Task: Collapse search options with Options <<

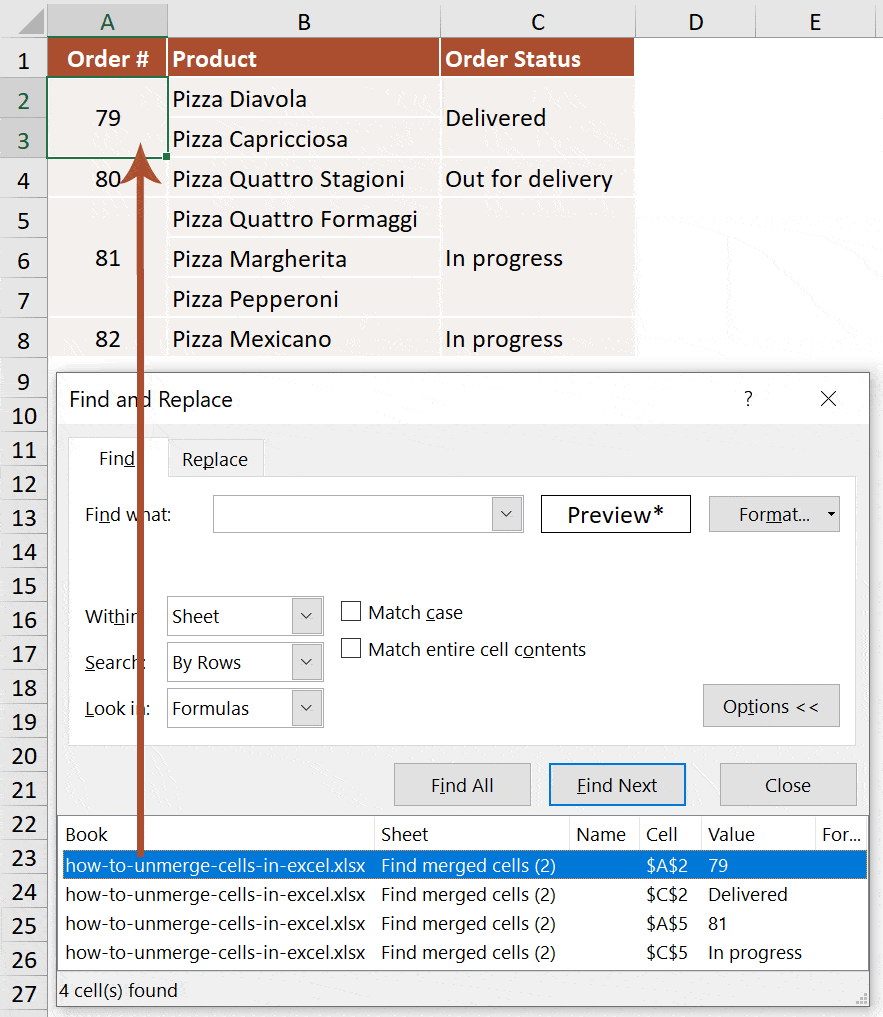Action: click(770, 705)
